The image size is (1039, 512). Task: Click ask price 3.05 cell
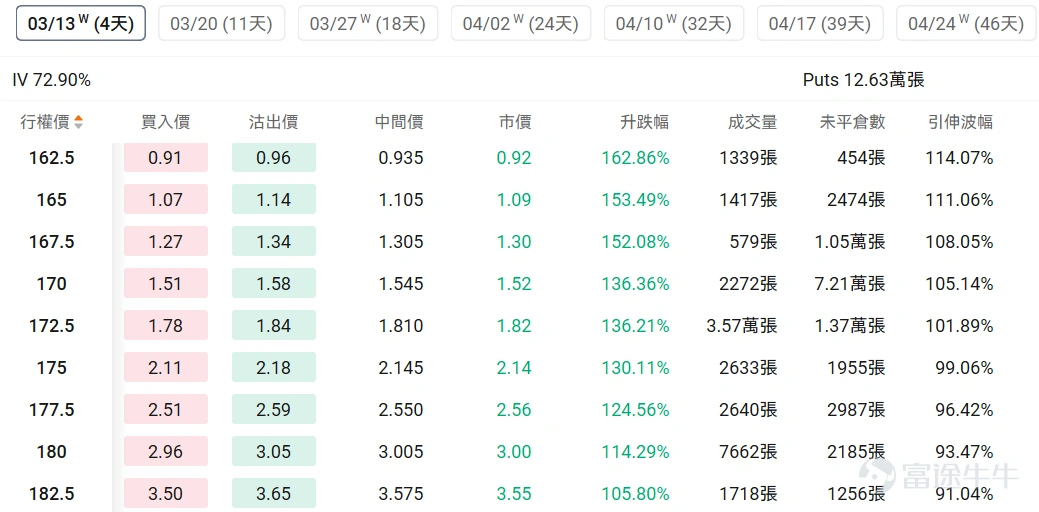point(274,451)
